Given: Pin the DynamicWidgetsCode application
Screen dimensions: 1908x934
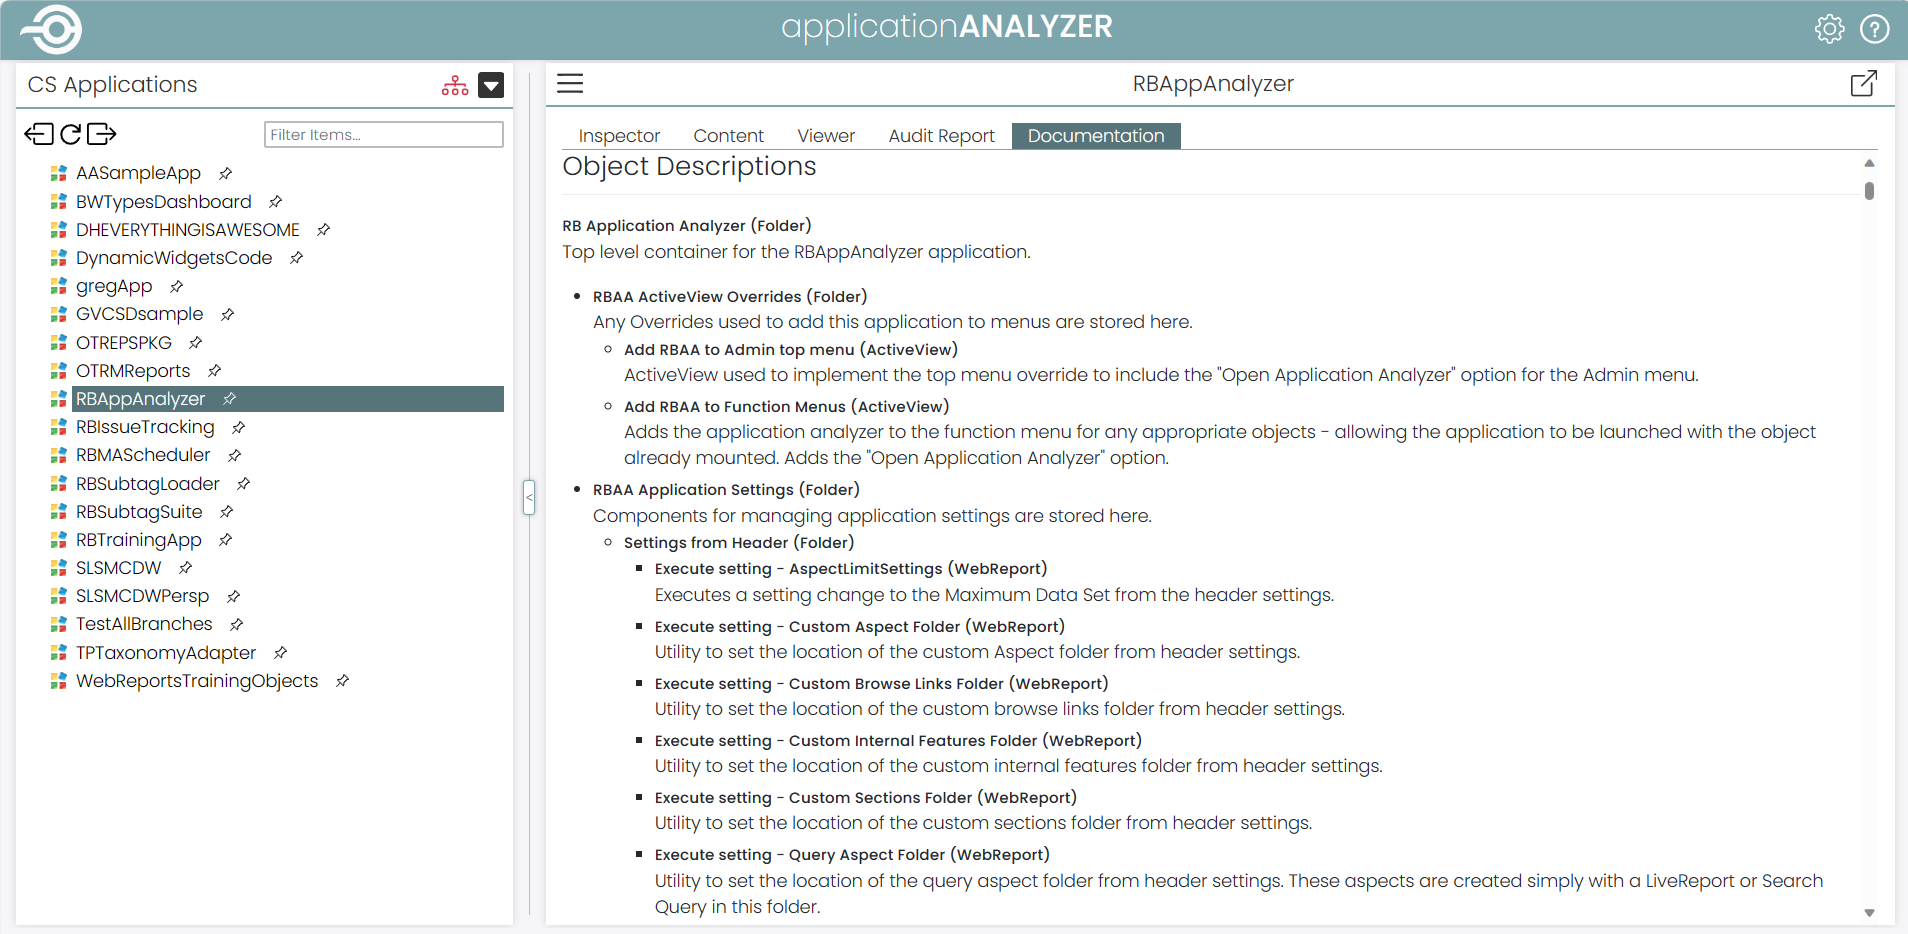Looking at the screenshot, I should pyautogui.click(x=297, y=257).
